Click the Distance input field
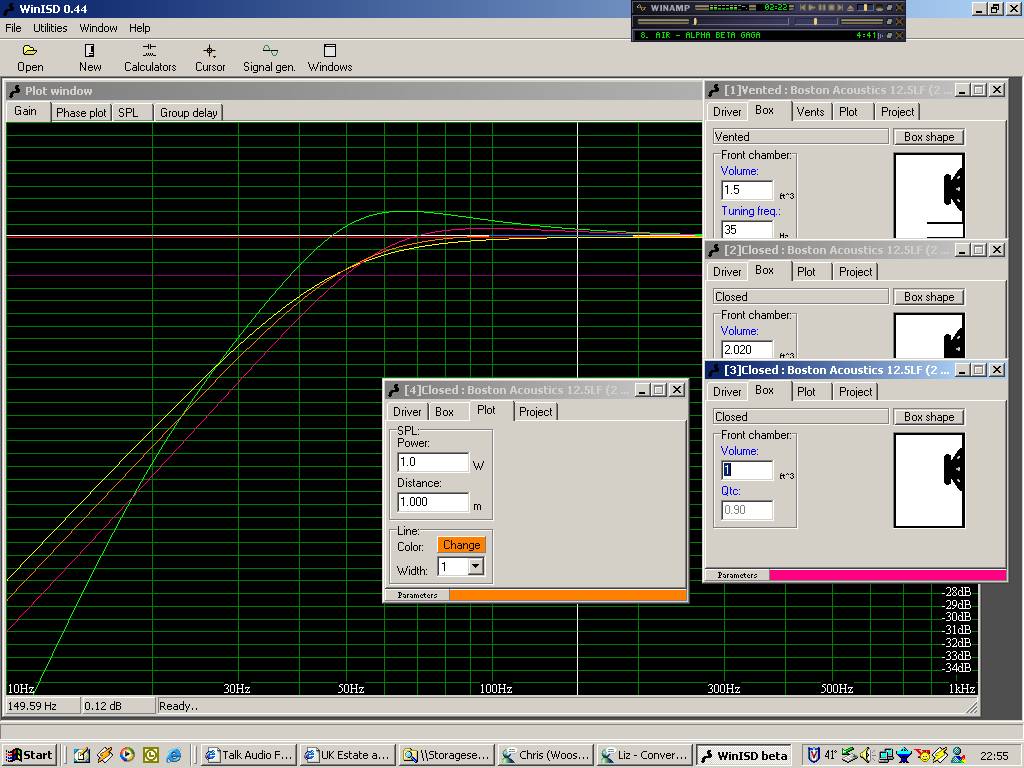Viewport: 1024px width, 768px height. coord(432,503)
